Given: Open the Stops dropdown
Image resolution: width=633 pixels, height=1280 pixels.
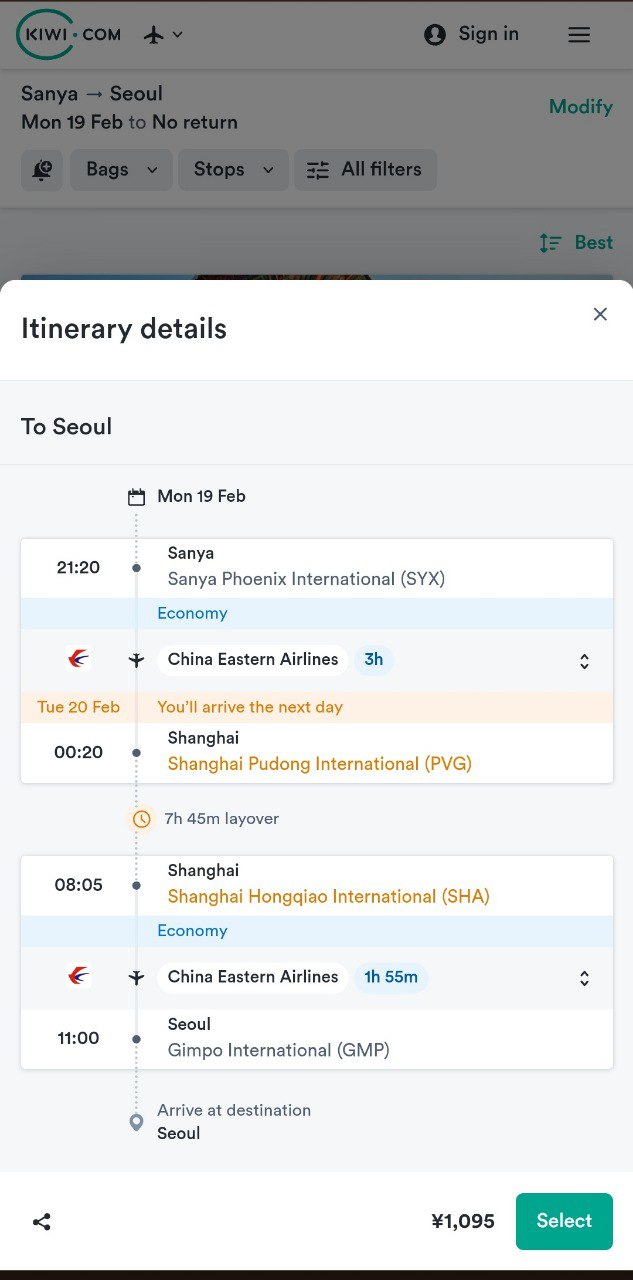Looking at the screenshot, I should pos(233,170).
